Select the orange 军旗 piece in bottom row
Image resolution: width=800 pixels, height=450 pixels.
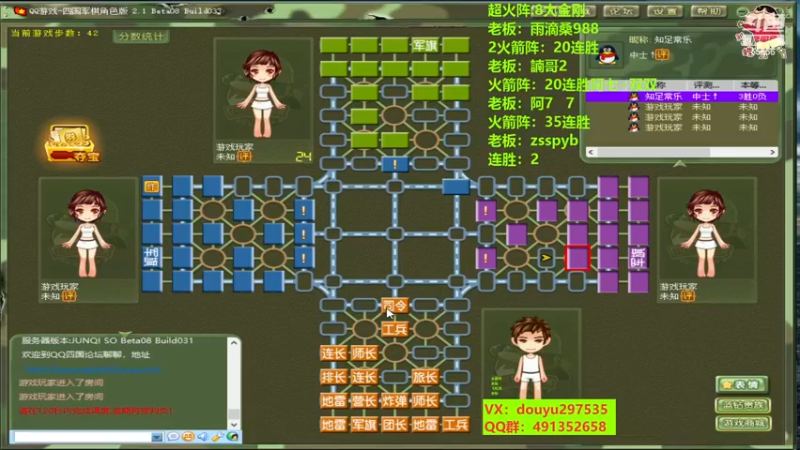[364, 424]
